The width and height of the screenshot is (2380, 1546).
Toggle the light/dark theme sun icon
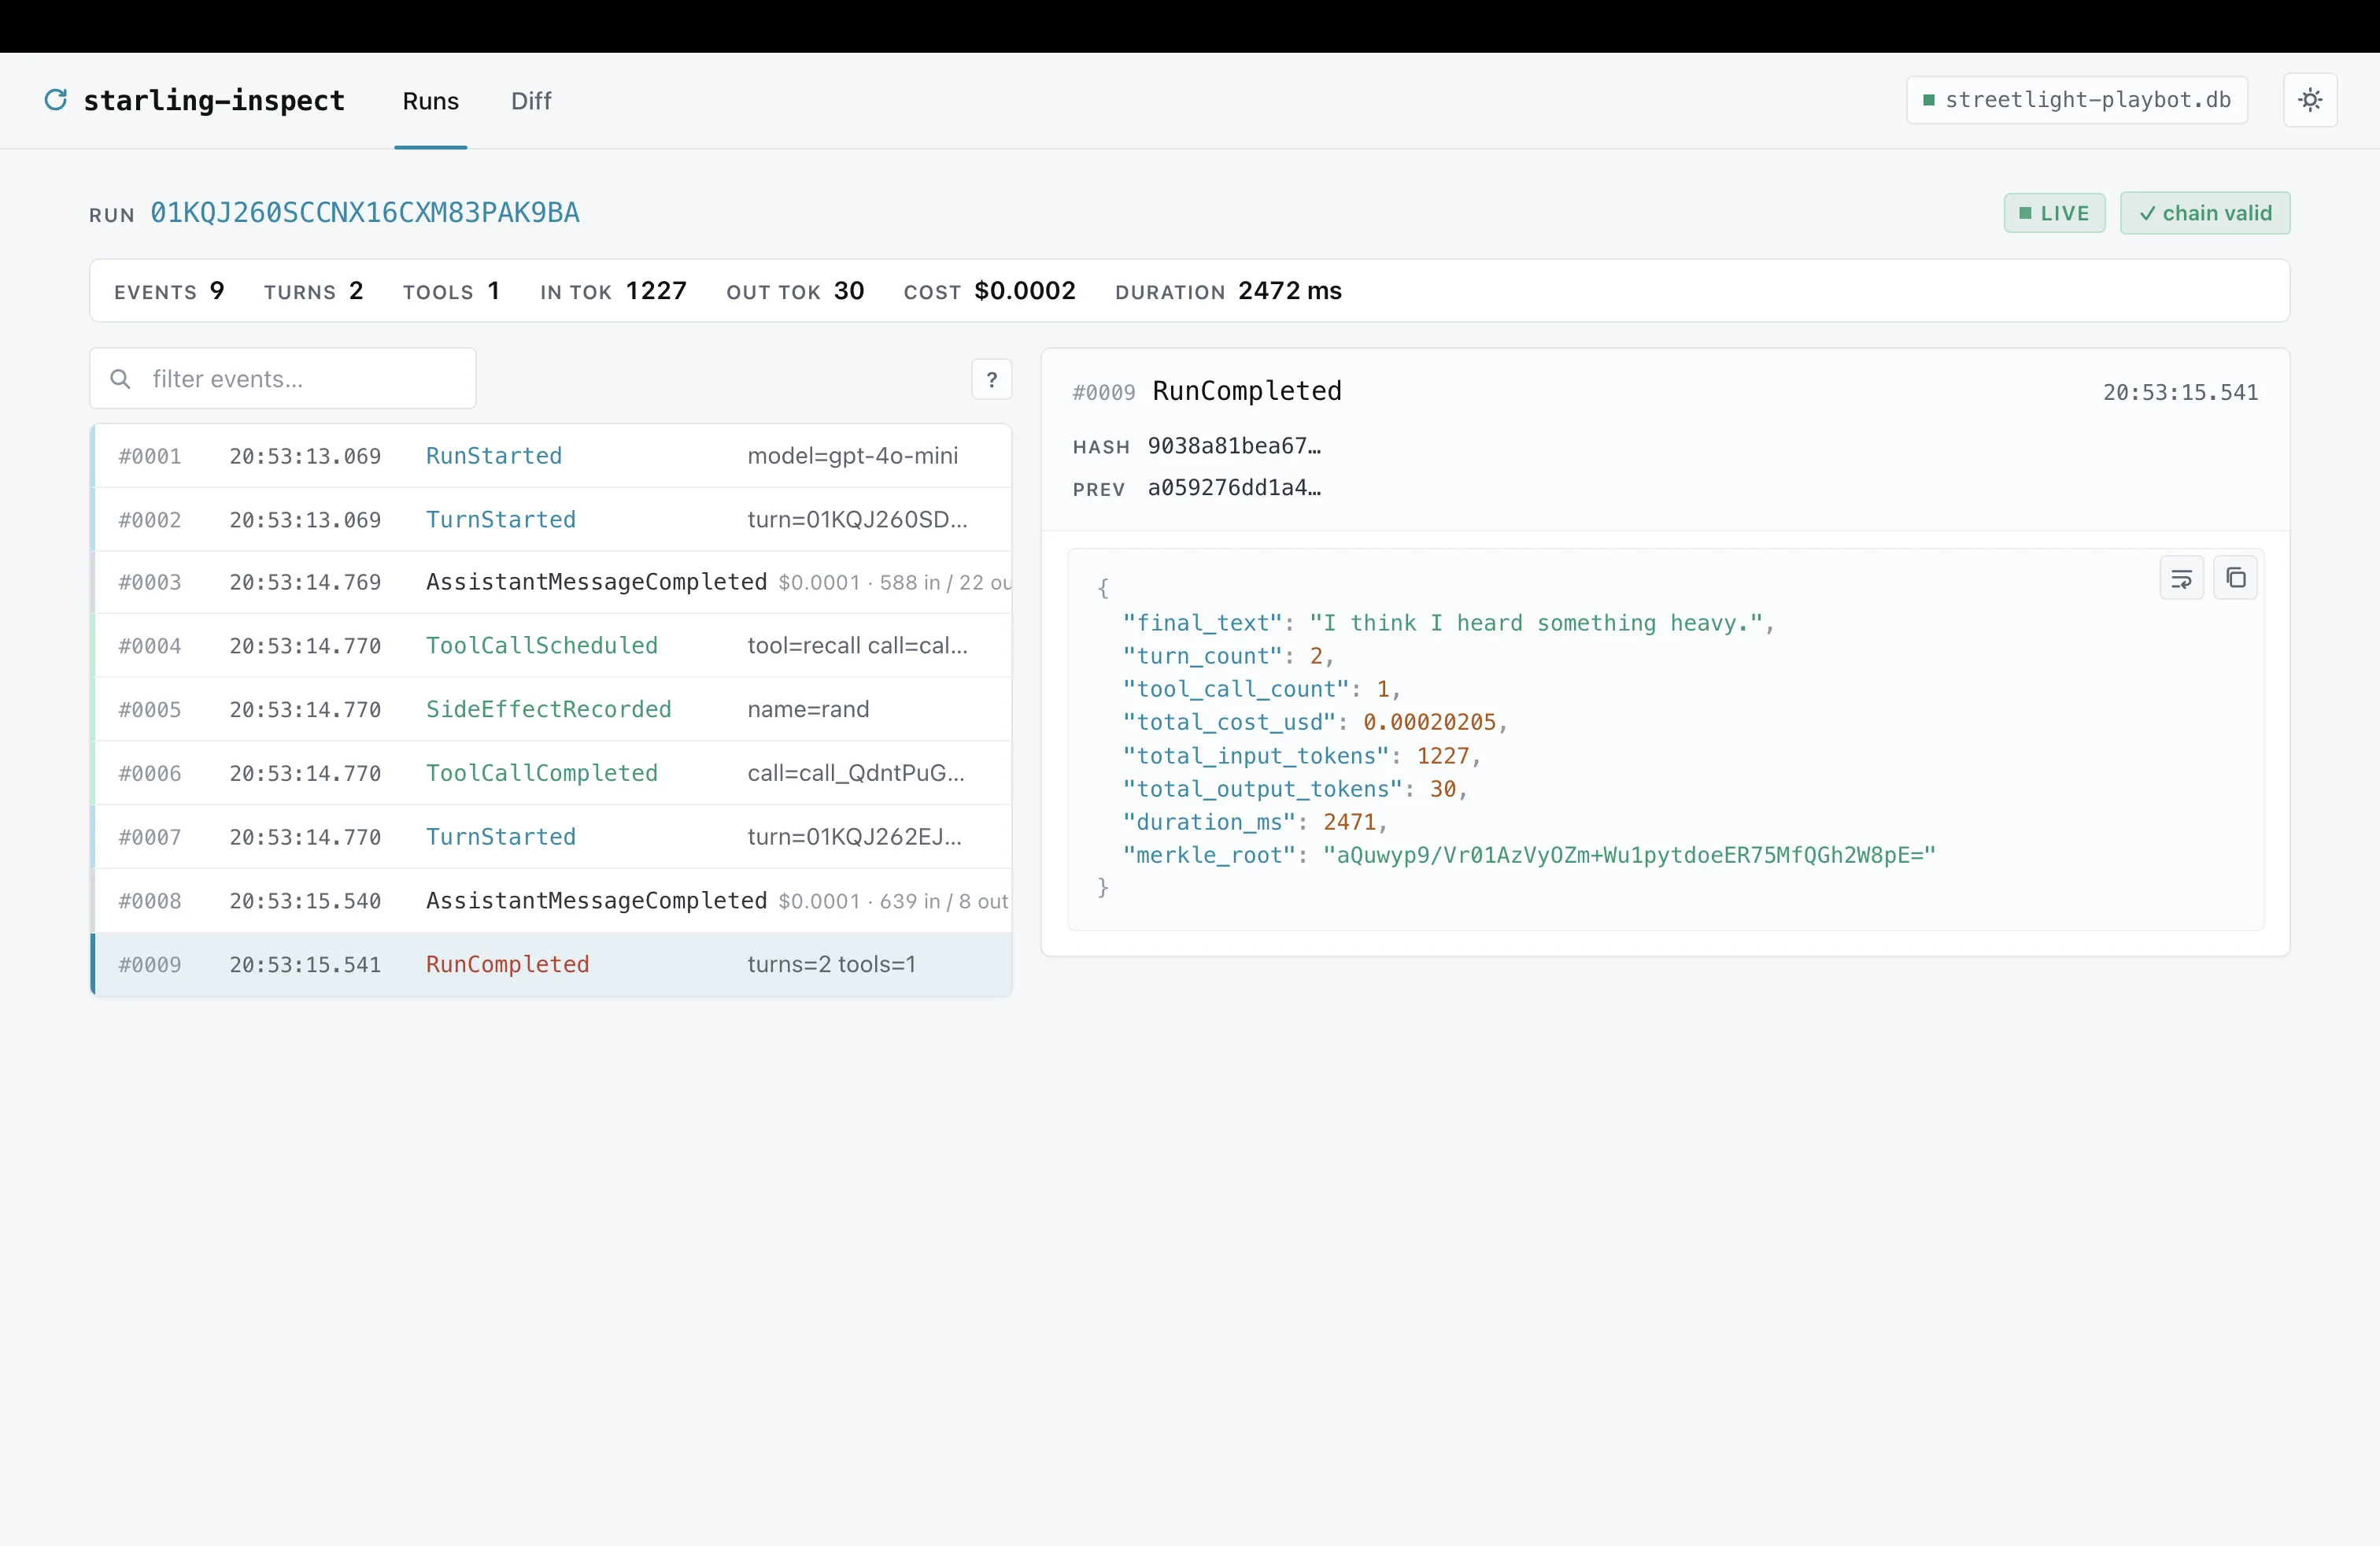pos(2310,100)
